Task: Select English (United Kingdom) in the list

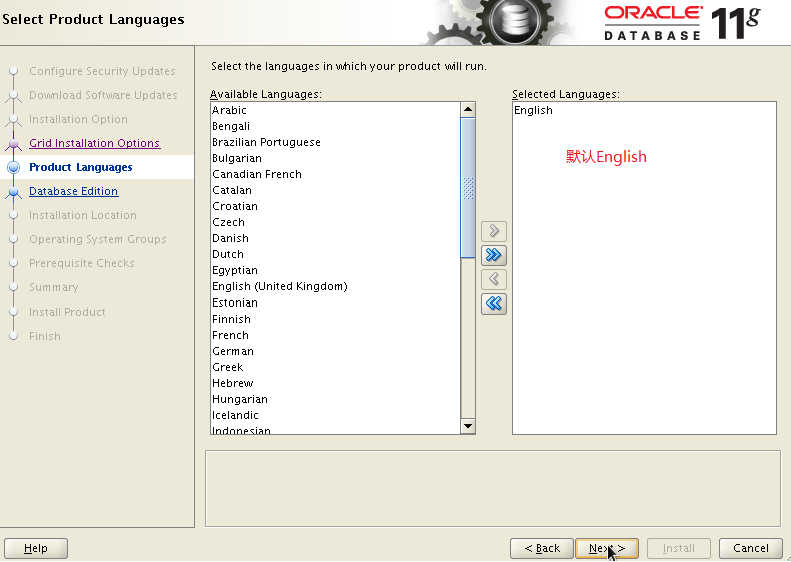Action: (335, 287)
